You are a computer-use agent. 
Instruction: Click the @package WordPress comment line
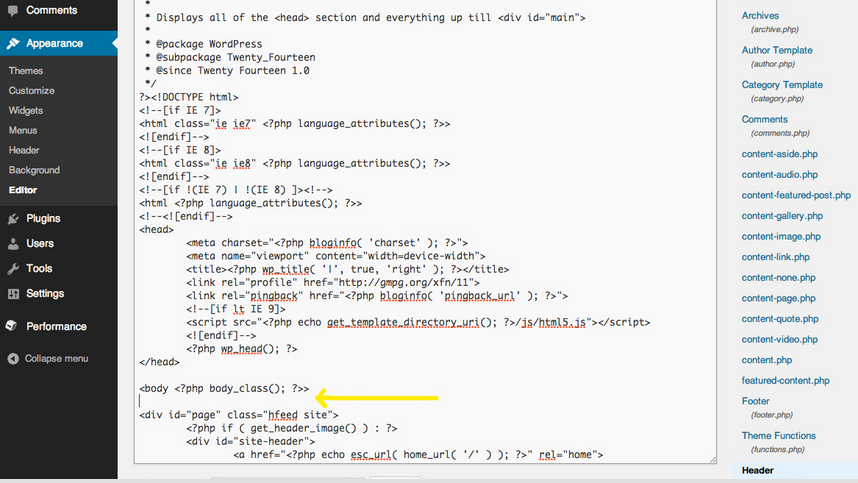pyautogui.click(x=204, y=44)
